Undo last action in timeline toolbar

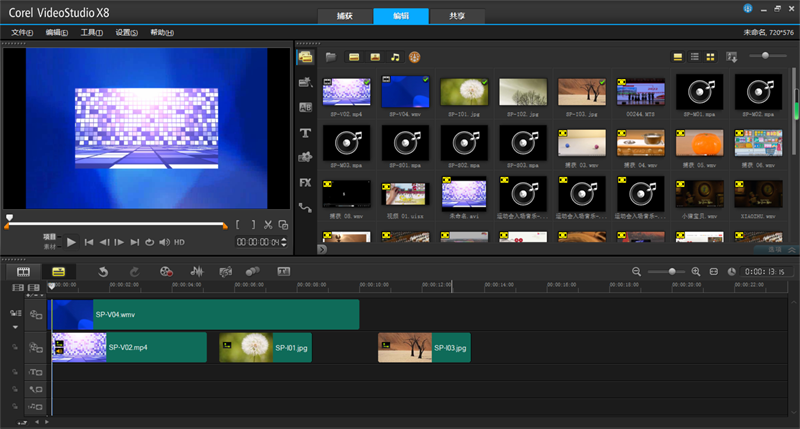pyautogui.click(x=103, y=271)
